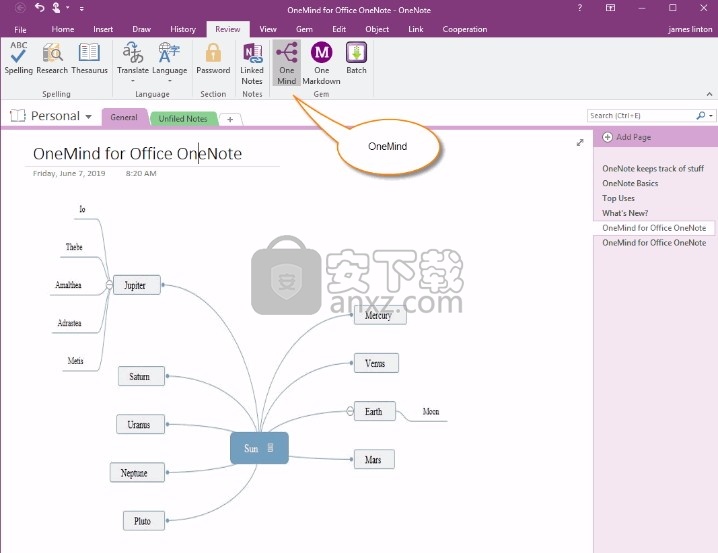This screenshot has width=718, height=553.
Task: Open the Top Uses page
Action: tap(618, 198)
